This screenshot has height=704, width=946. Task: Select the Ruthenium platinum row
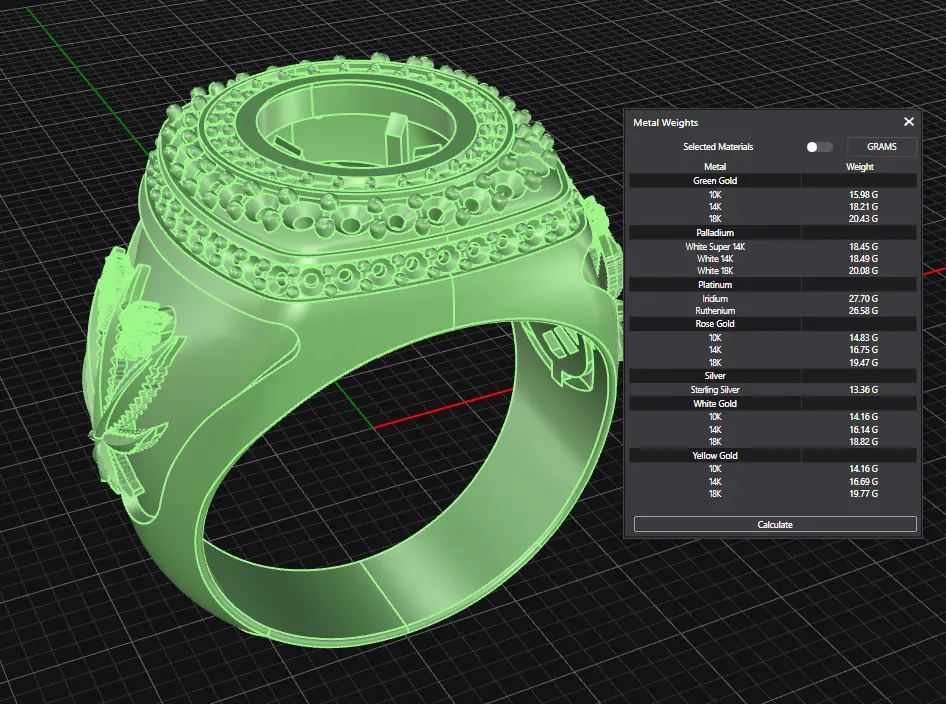coord(715,311)
